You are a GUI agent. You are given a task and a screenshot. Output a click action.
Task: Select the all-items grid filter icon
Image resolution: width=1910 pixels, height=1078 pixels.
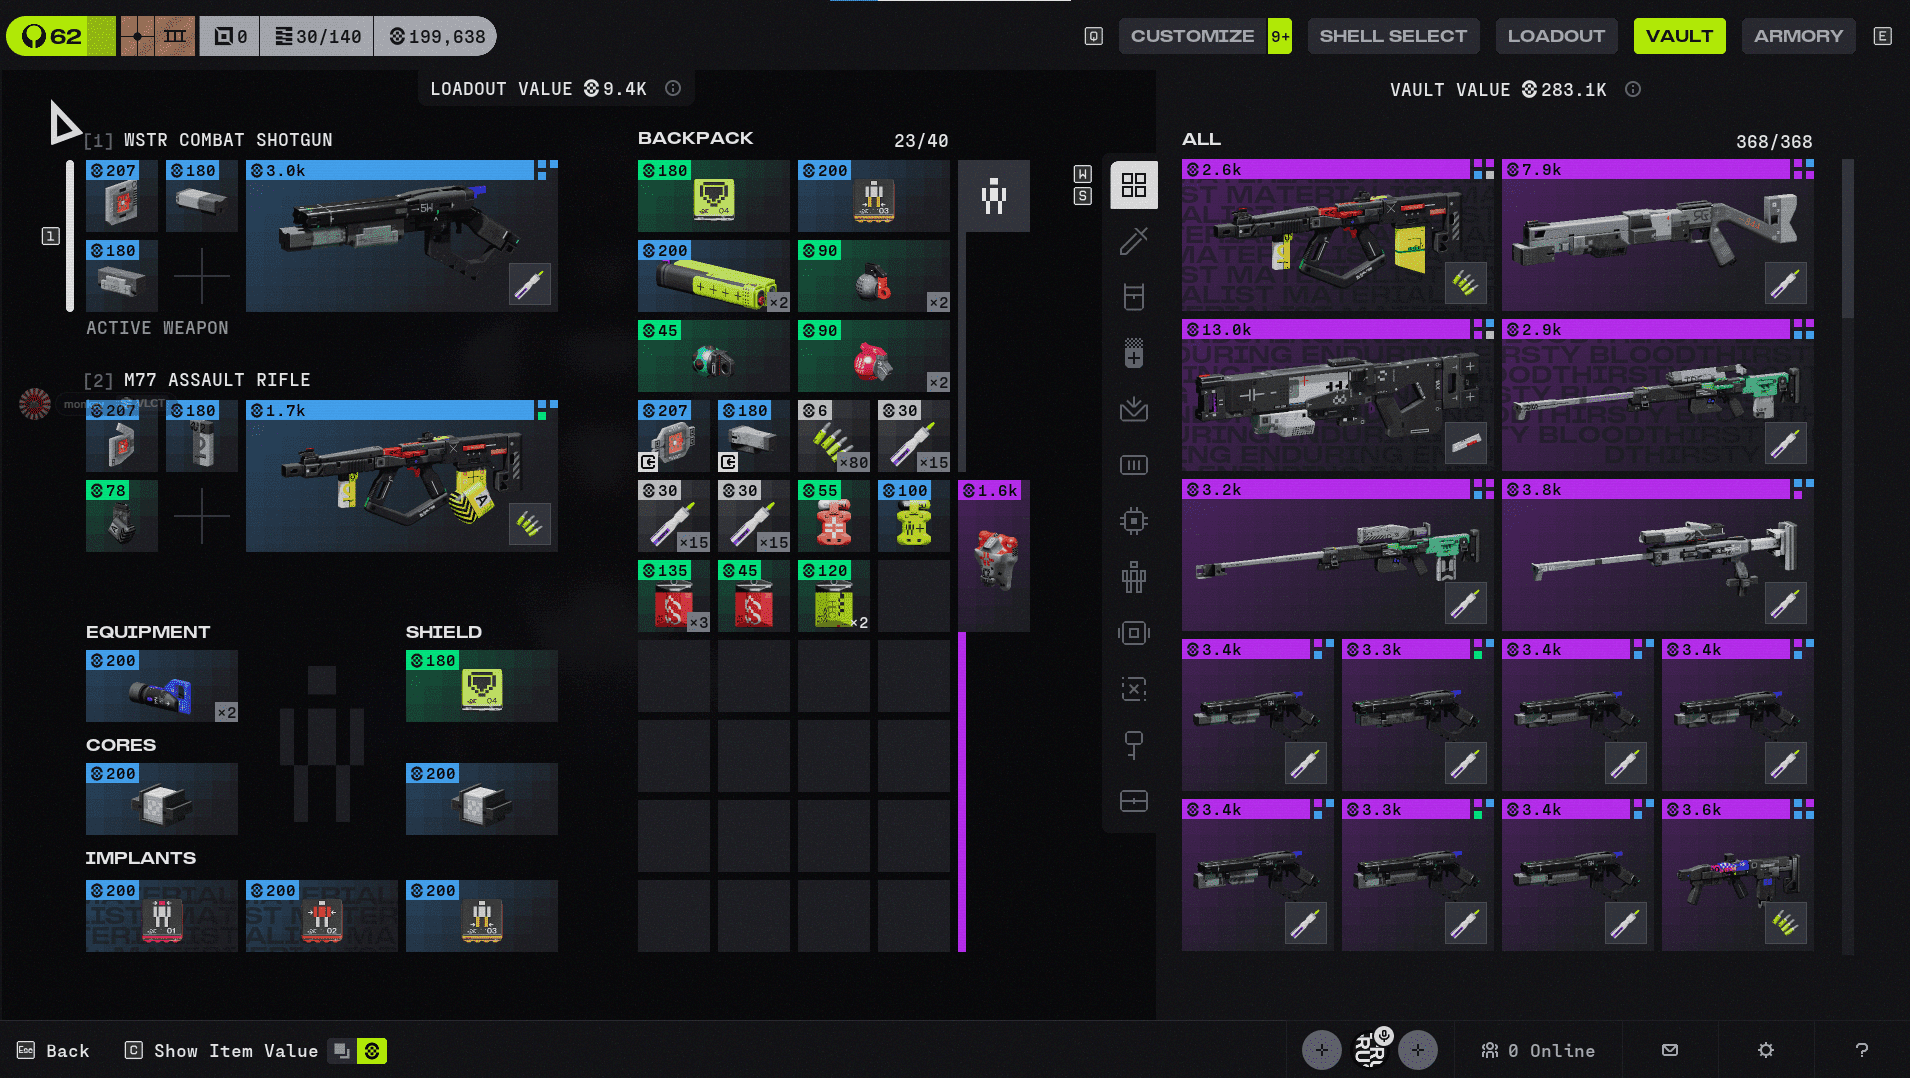coord(1133,185)
